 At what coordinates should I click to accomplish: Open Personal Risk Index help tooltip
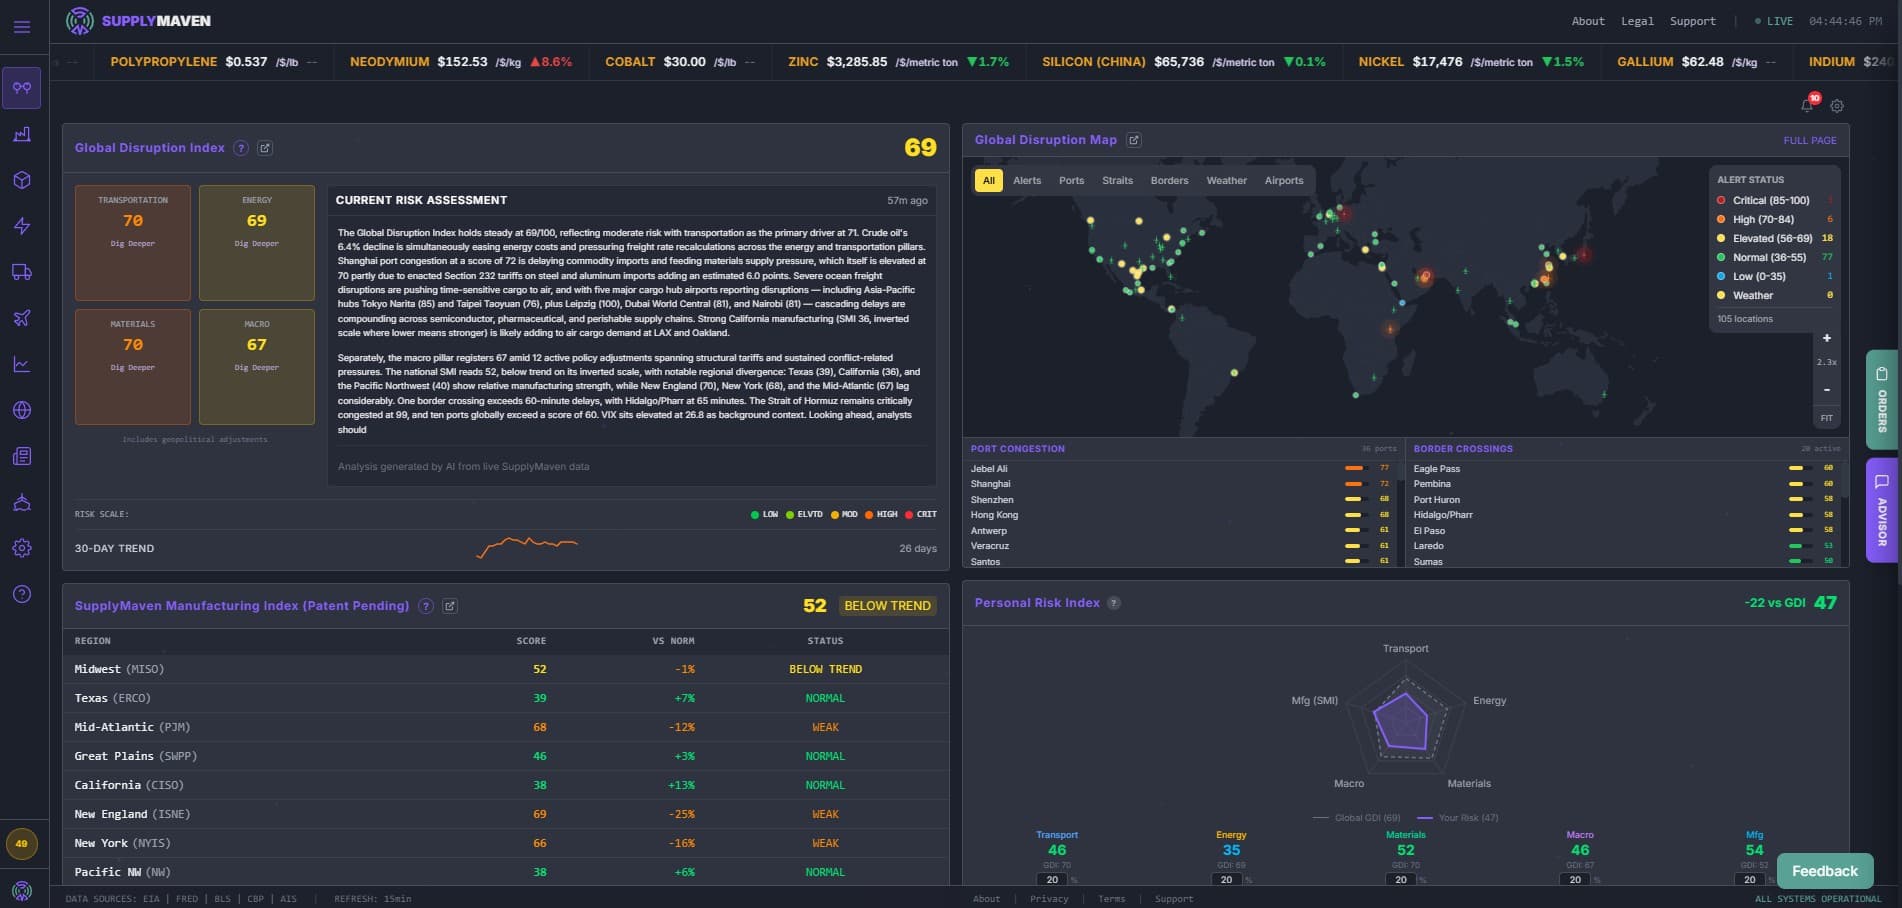tap(1114, 603)
